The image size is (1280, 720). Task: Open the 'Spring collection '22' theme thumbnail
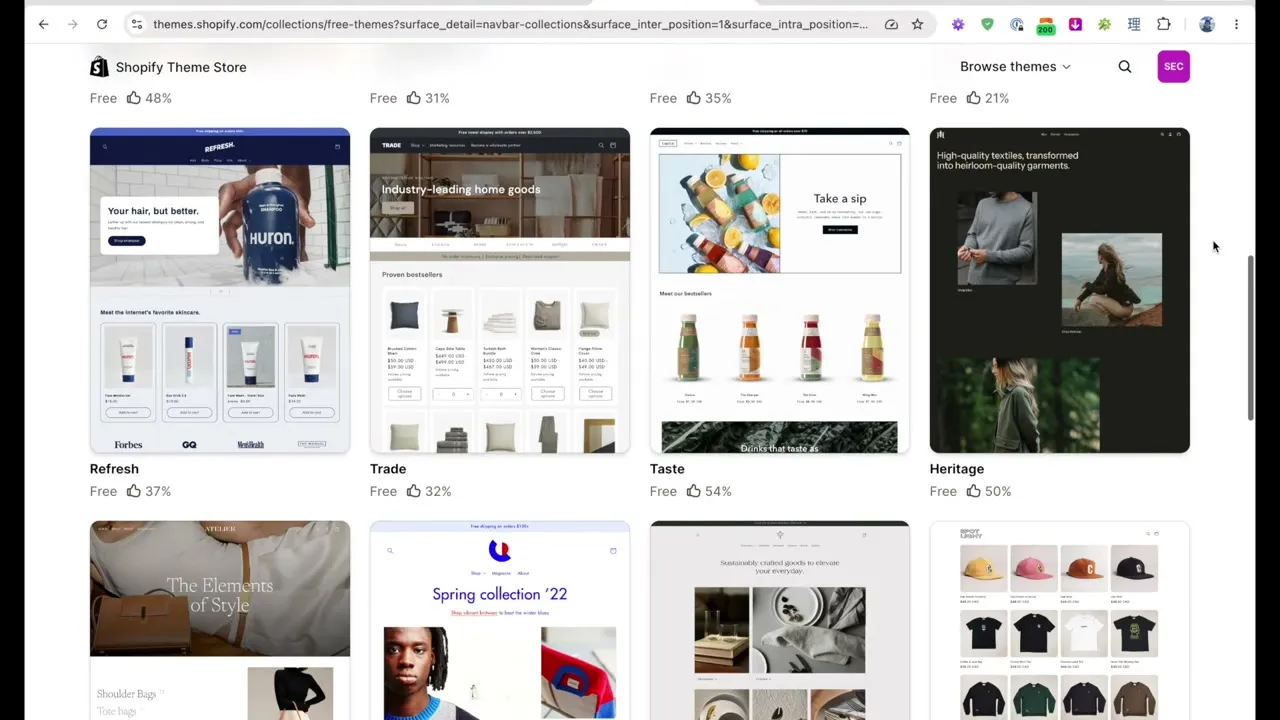click(x=500, y=620)
